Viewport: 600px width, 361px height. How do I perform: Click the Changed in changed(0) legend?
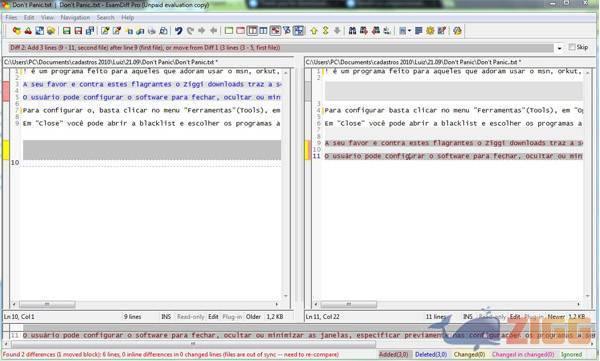click(523, 354)
